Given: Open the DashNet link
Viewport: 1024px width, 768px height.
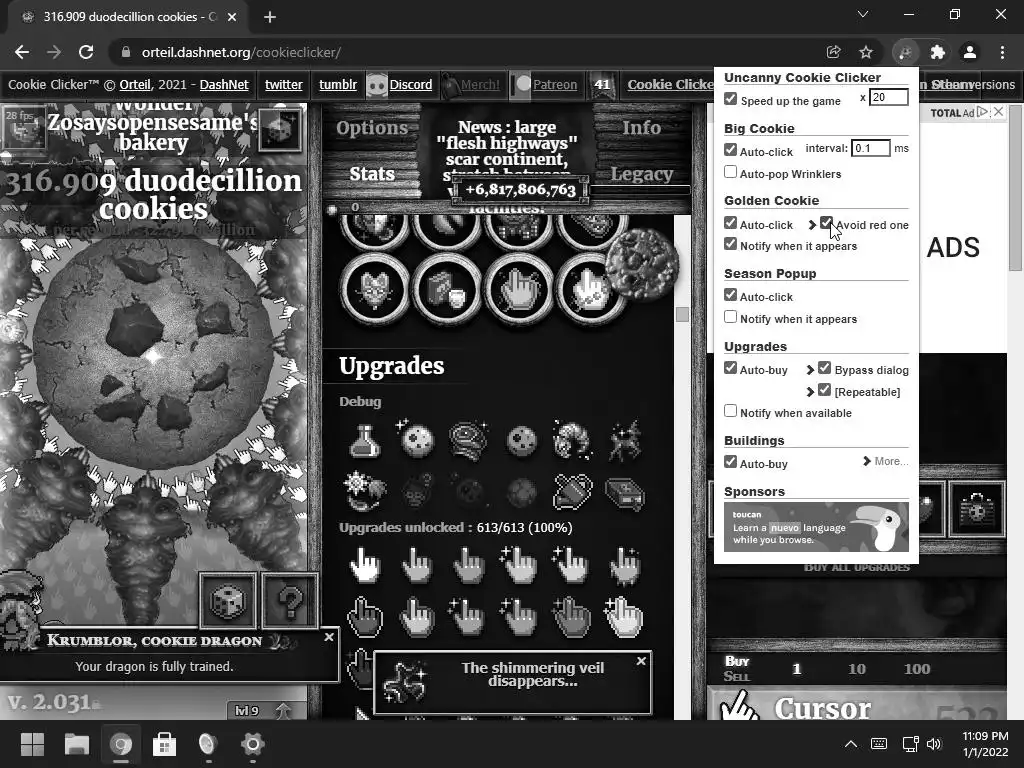Looking at the screenshot, I should pos(224,85).
